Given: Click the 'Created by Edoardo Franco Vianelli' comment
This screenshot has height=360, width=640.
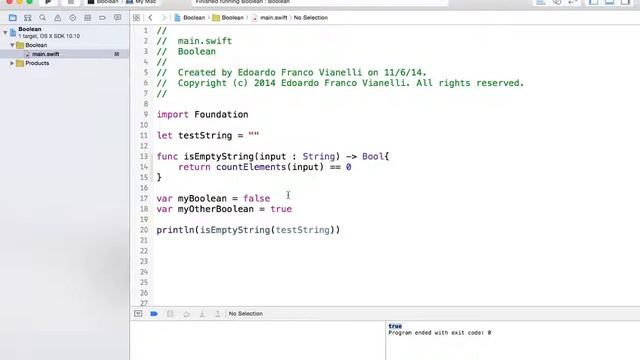Looking at the screenshot, I should 291,73.
